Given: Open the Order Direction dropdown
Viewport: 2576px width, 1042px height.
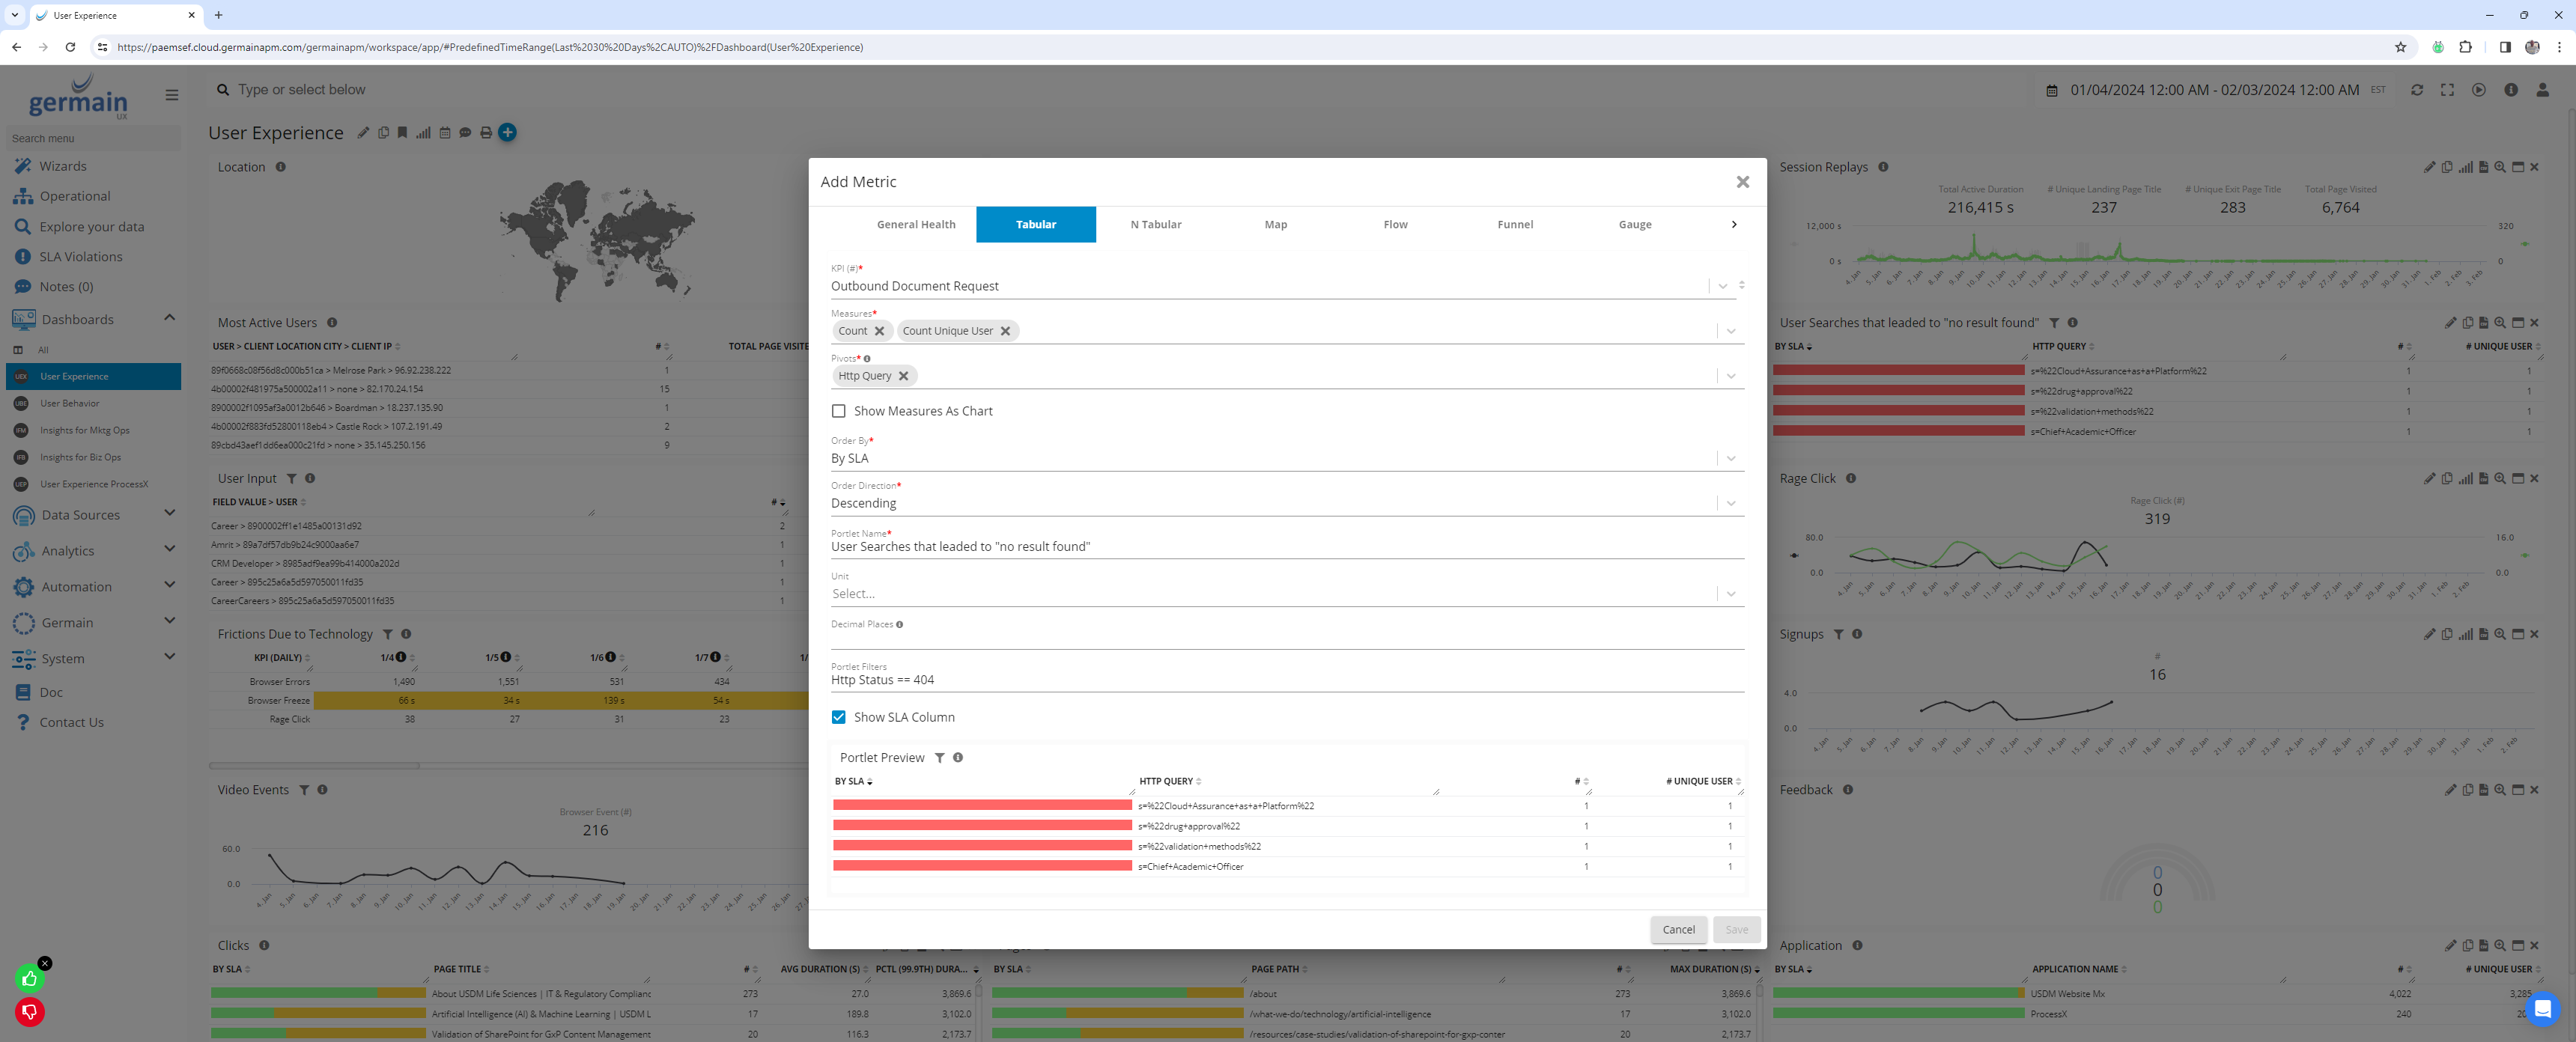Looking at the screenshot, I should click(1730, 503).
